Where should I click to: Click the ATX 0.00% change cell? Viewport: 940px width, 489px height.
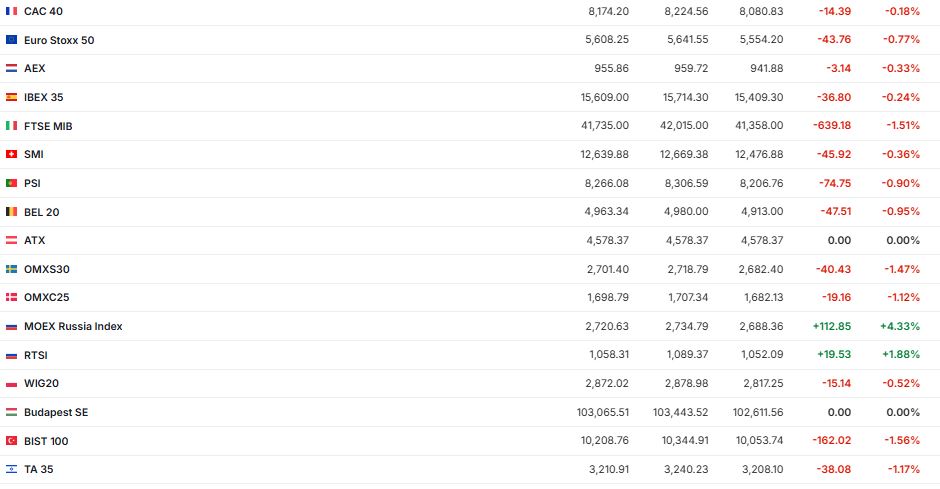(902, 240)
